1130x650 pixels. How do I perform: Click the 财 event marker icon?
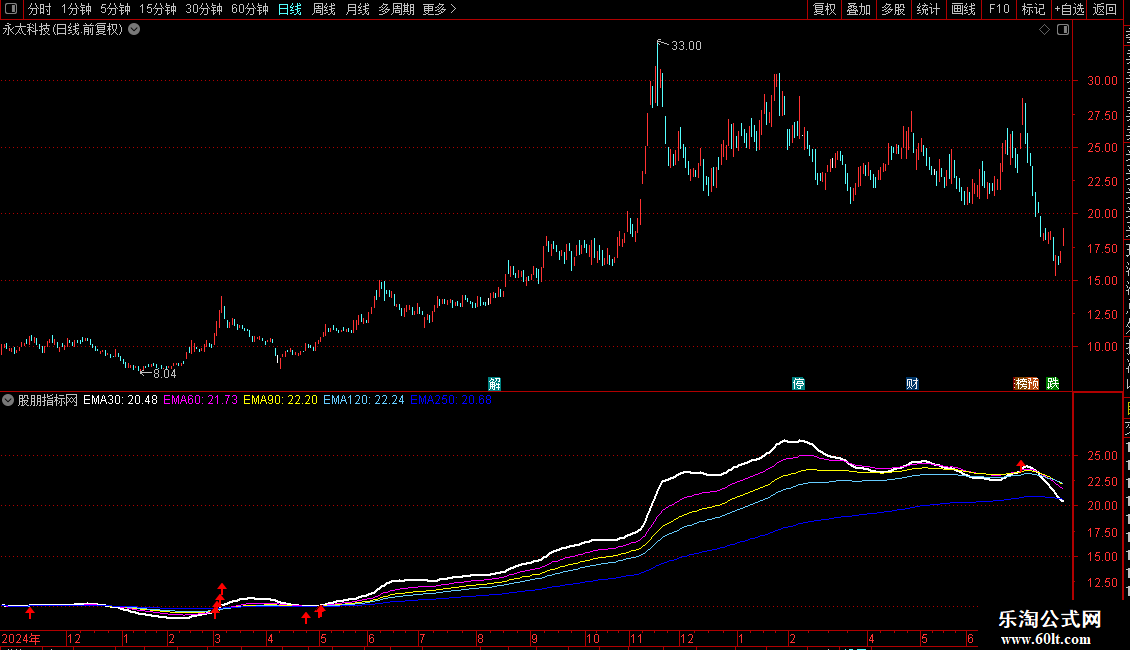[x=912, y=383]
